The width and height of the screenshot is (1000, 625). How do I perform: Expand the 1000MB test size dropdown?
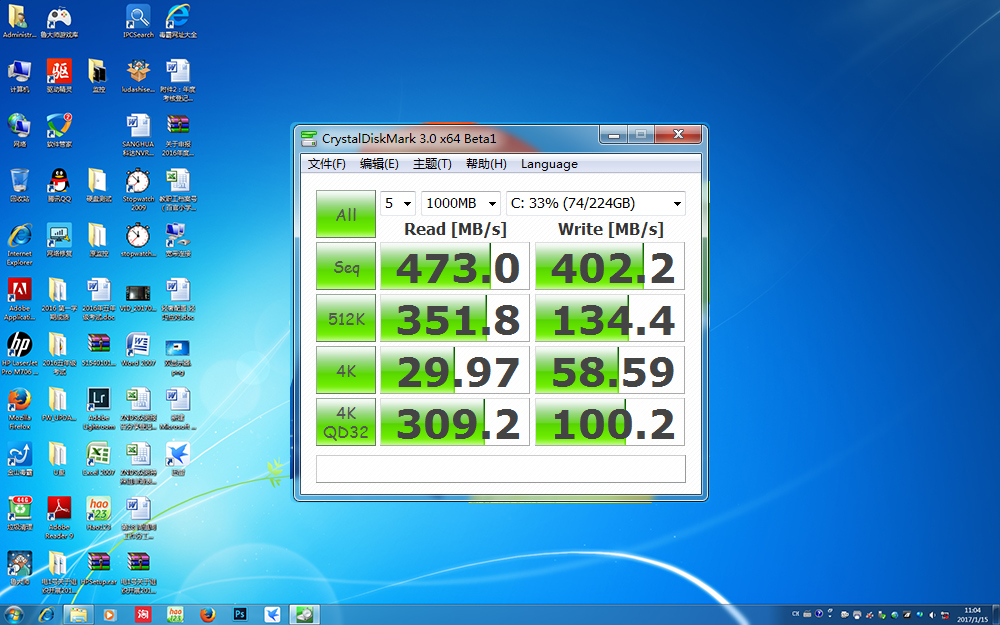[x=460, y=203]
